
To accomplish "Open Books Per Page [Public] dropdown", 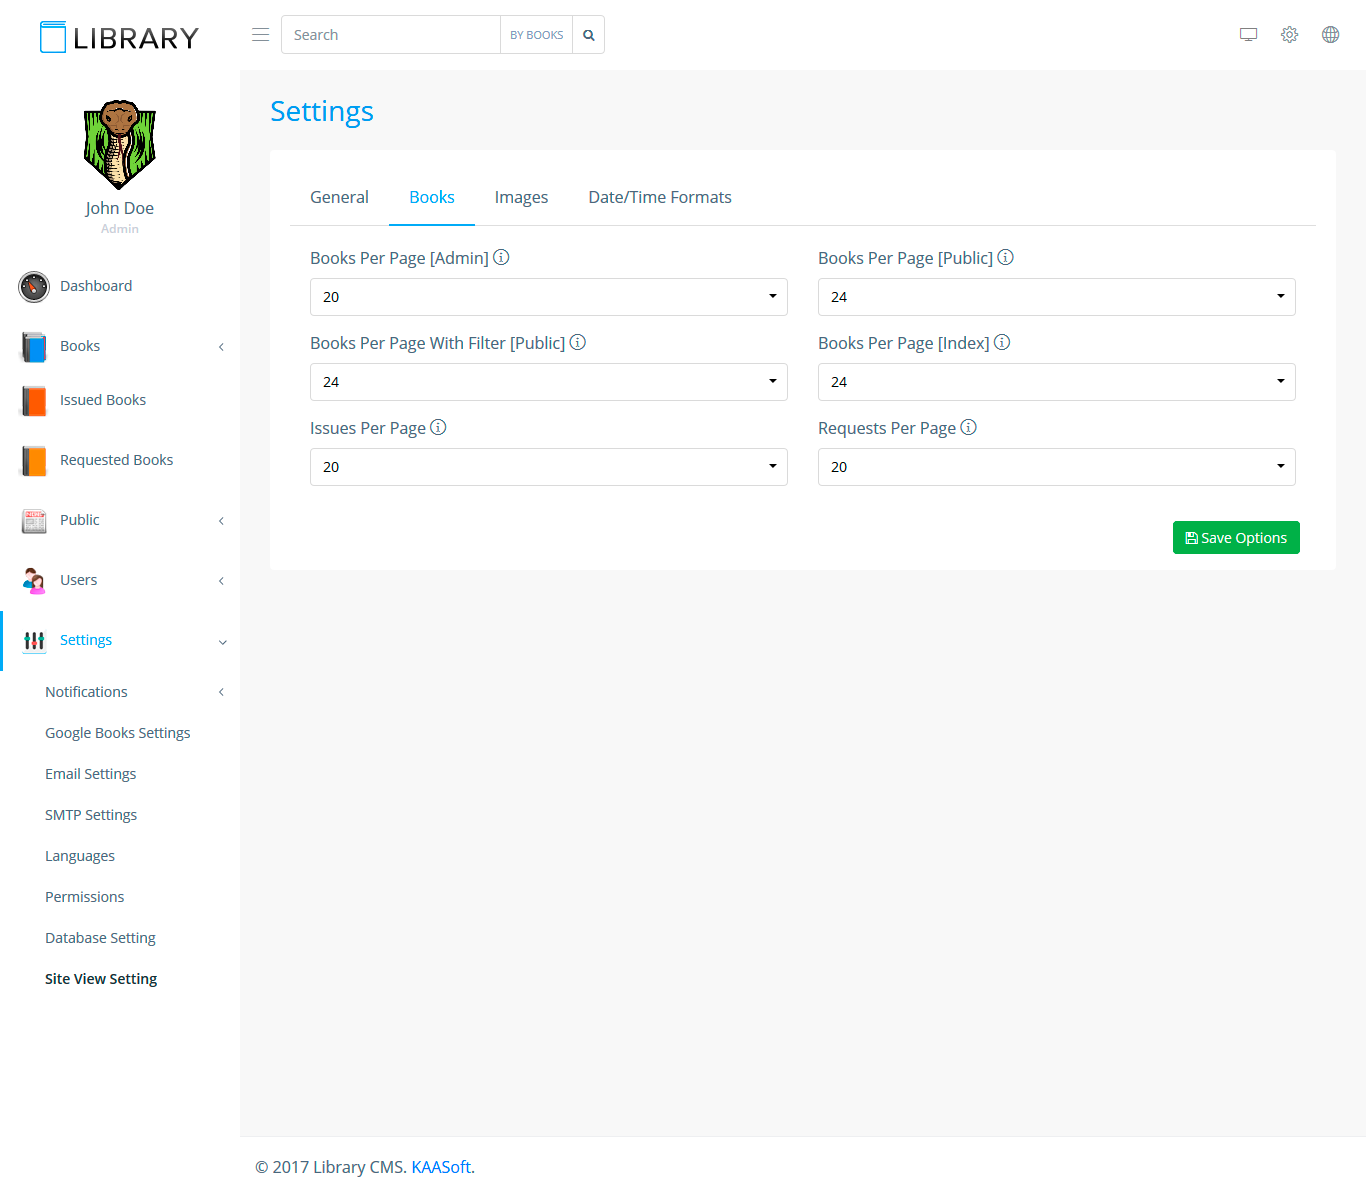I will coord(1056,297).
